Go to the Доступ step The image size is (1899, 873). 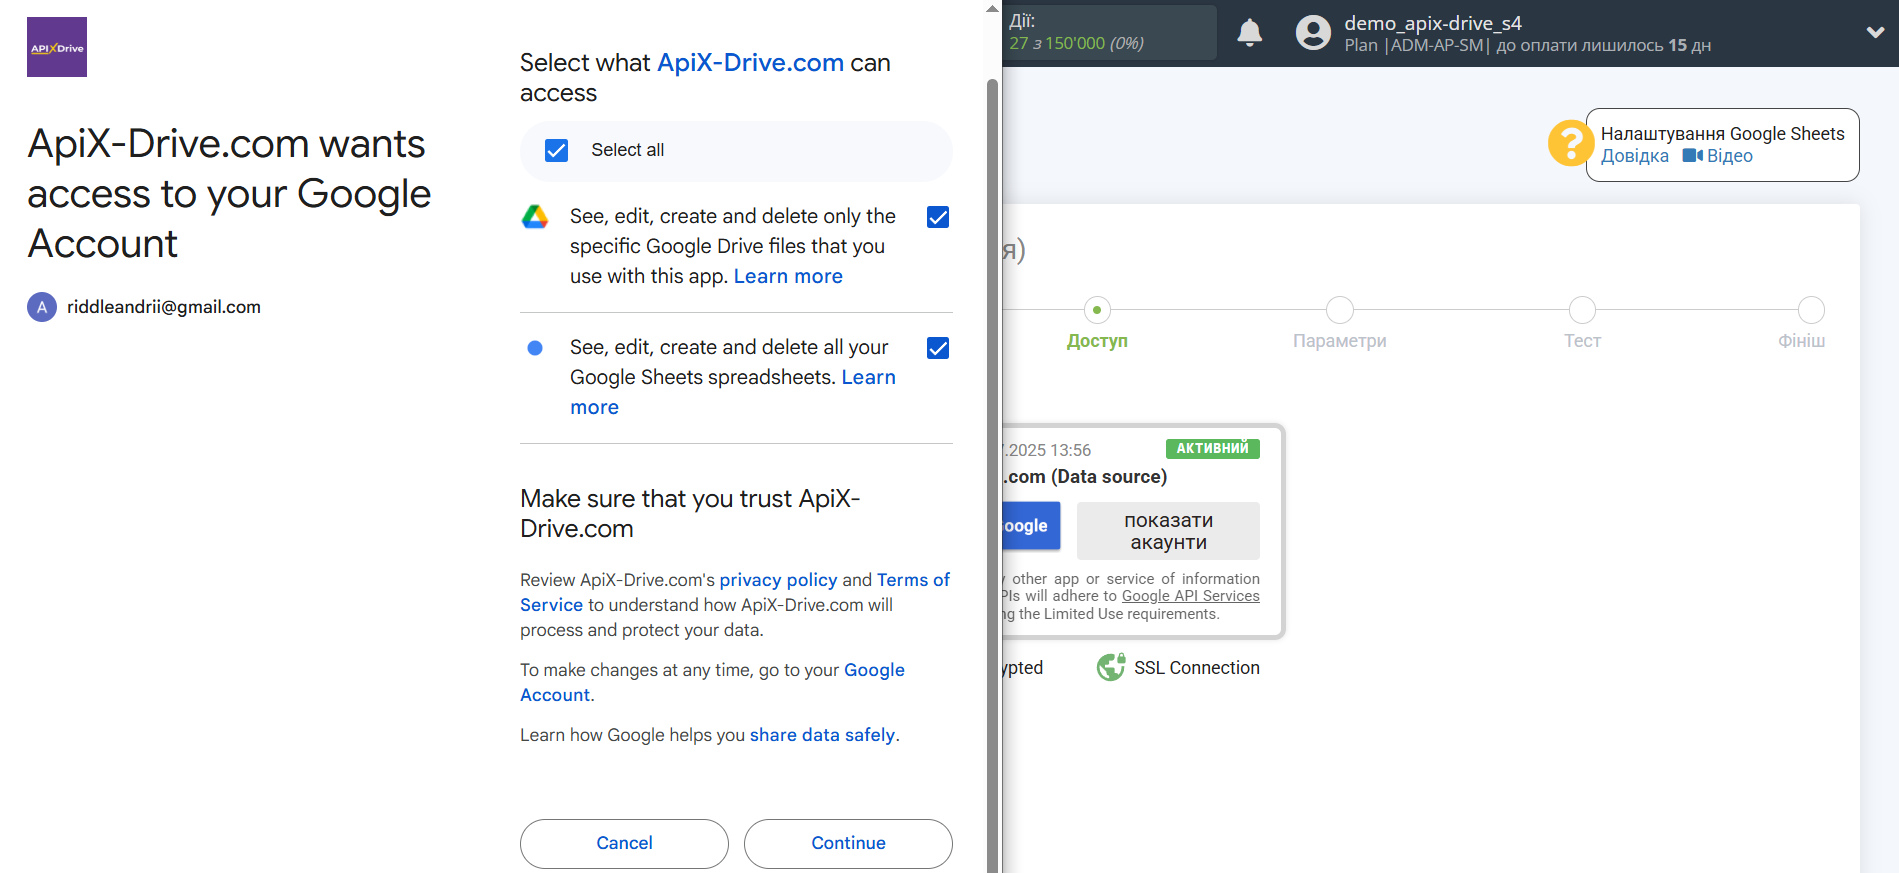[x=1097, y=324]
